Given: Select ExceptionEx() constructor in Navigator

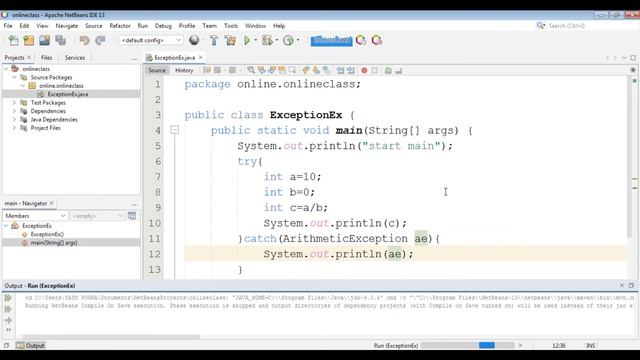Looking at the screenshot, I should 47,234.
